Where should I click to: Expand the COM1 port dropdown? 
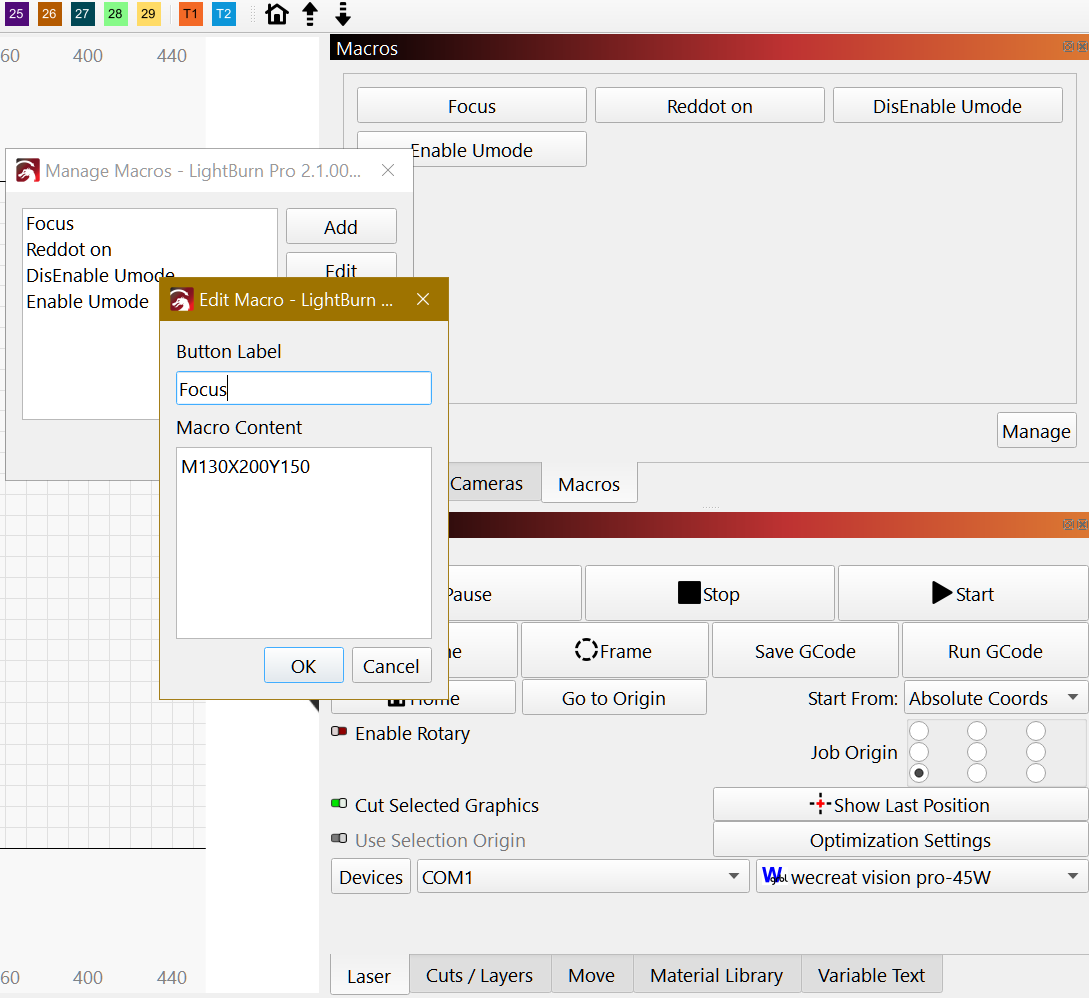tap(582, 877)
